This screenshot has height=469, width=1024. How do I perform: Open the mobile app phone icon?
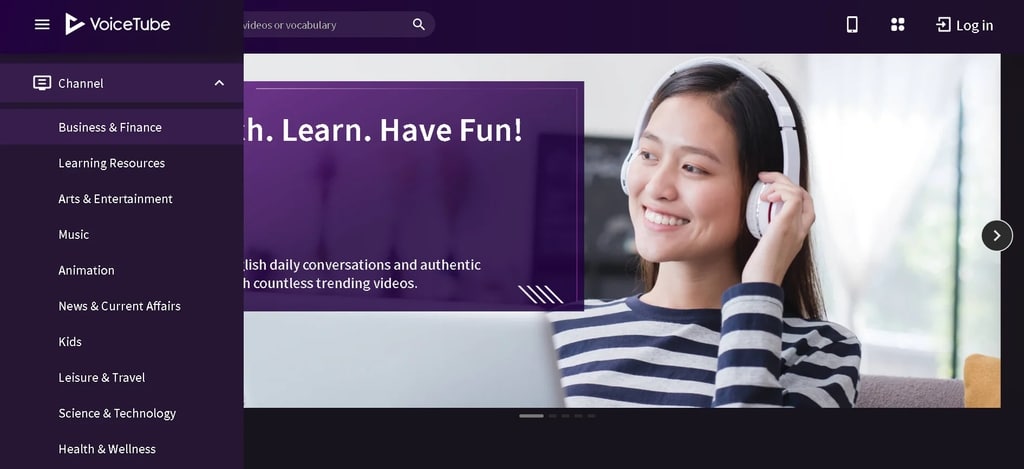(852, 25)
